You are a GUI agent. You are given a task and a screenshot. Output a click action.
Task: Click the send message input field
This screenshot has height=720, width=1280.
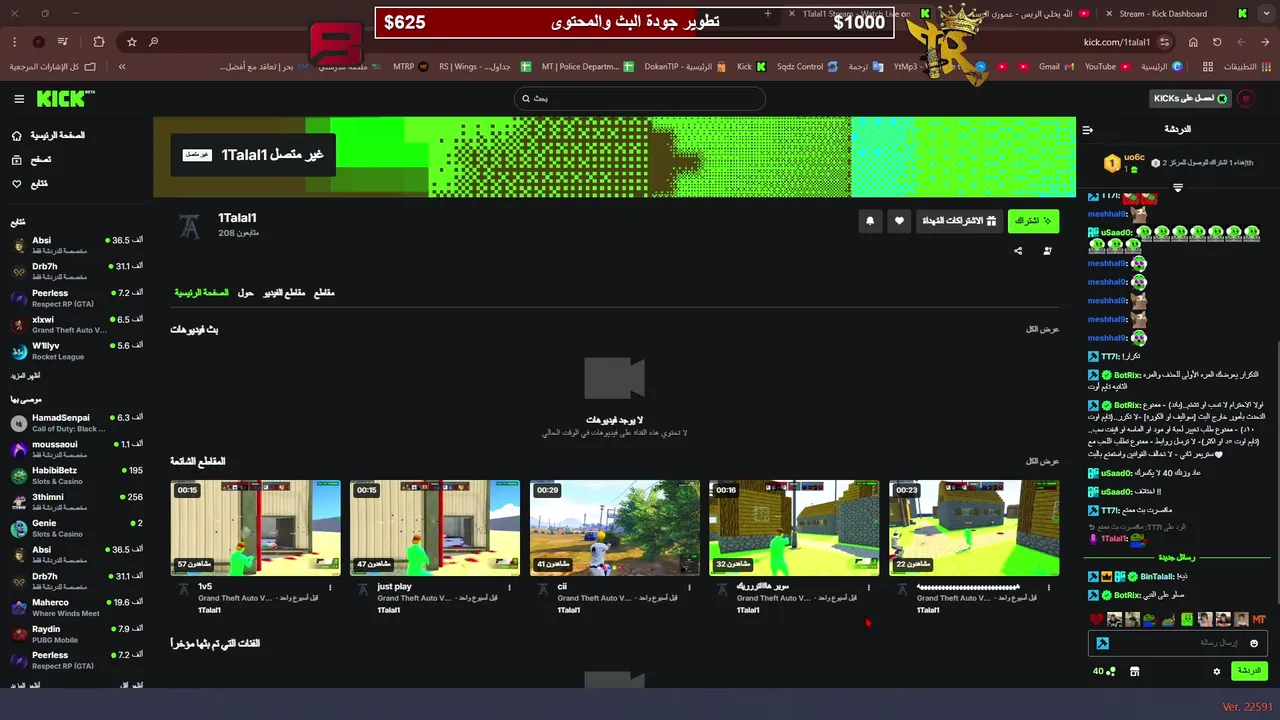click(x=1178, y=643)
